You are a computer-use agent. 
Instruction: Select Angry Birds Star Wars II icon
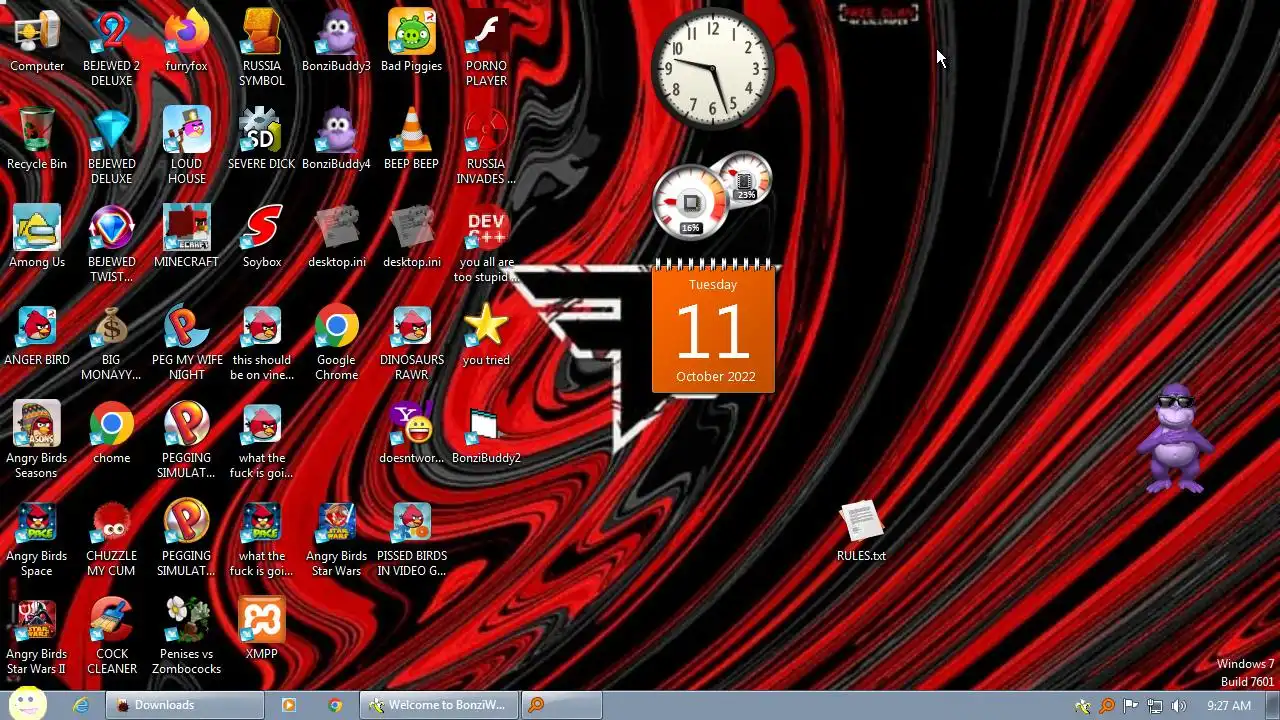(37, 636)
